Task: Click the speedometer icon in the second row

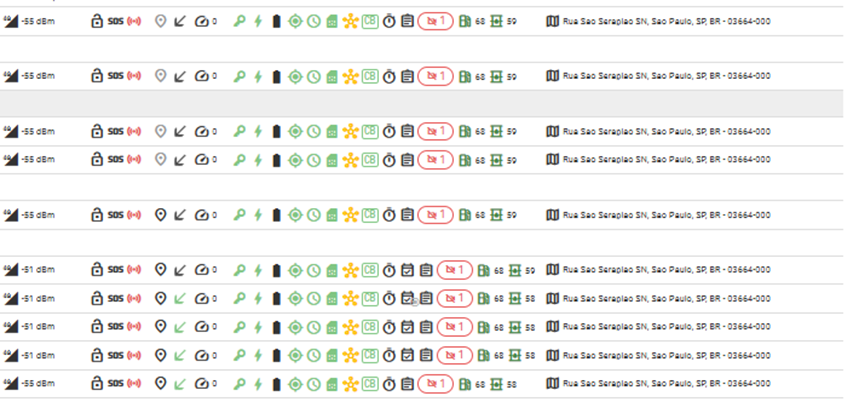Action: pos(201,76)
